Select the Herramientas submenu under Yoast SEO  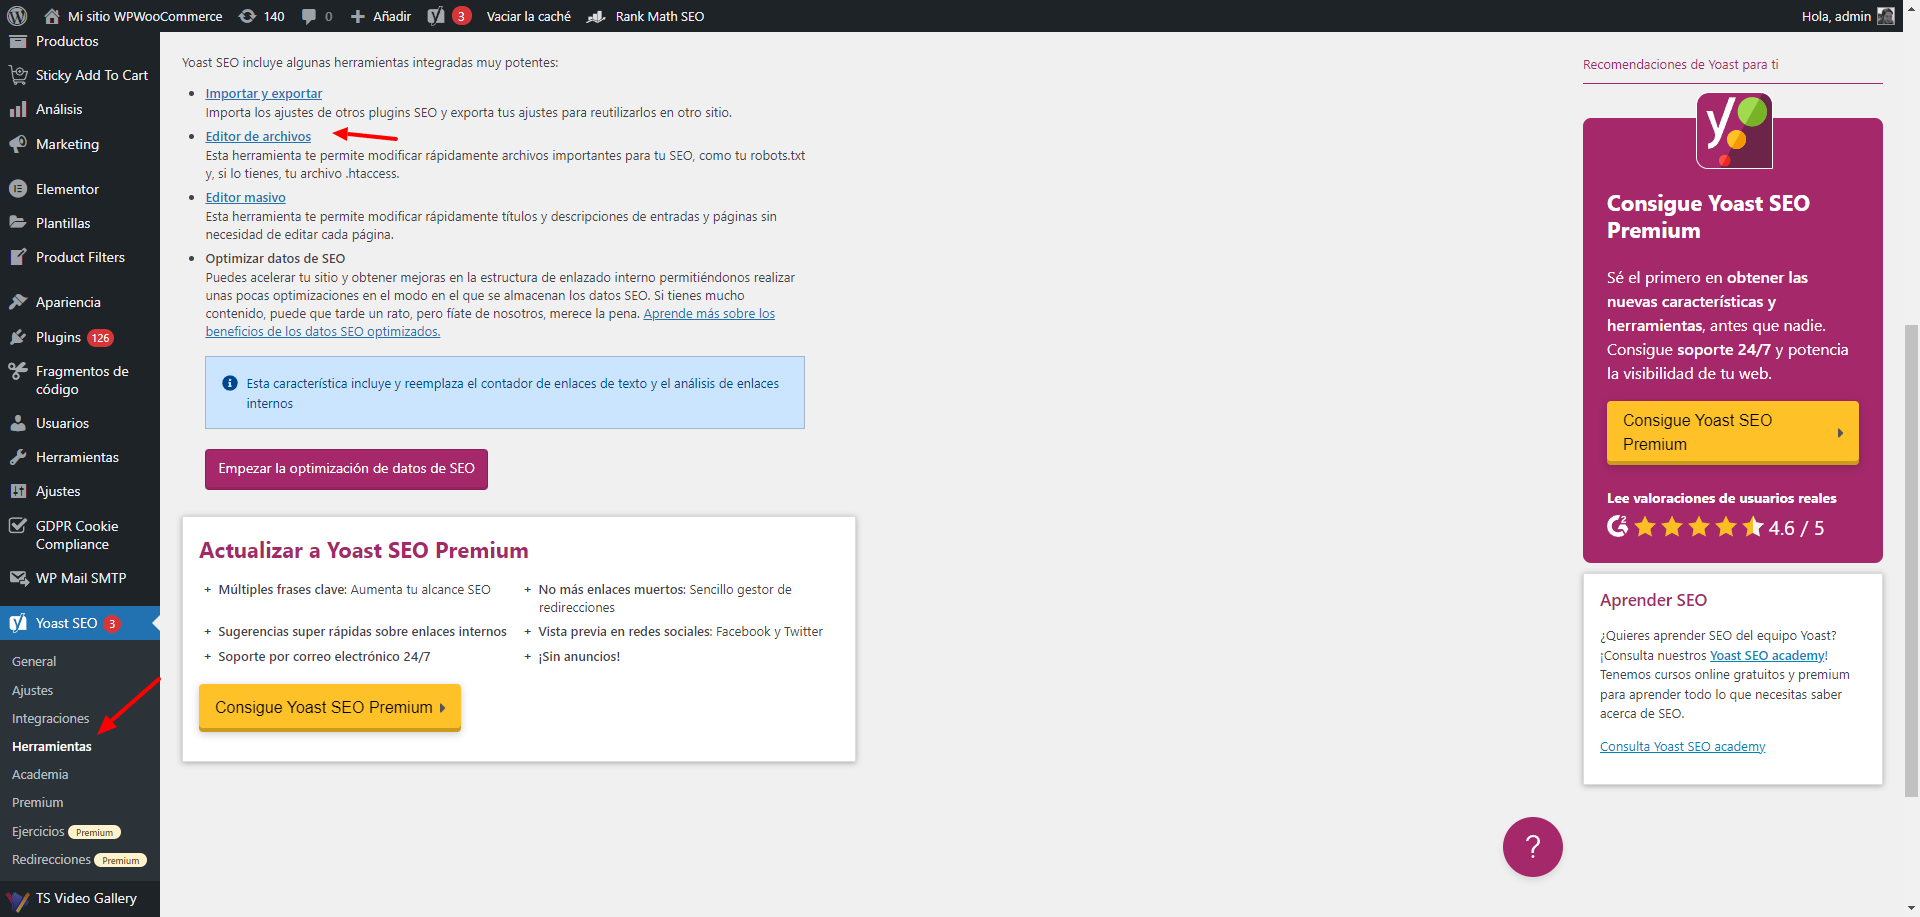(x=52, y=746)
